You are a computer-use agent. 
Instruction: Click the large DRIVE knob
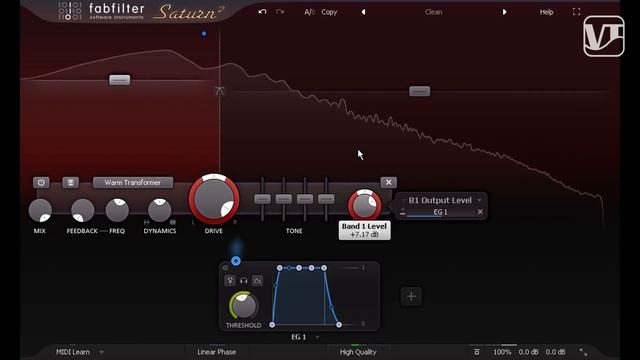pyautogui.click(x=214, y=200)
